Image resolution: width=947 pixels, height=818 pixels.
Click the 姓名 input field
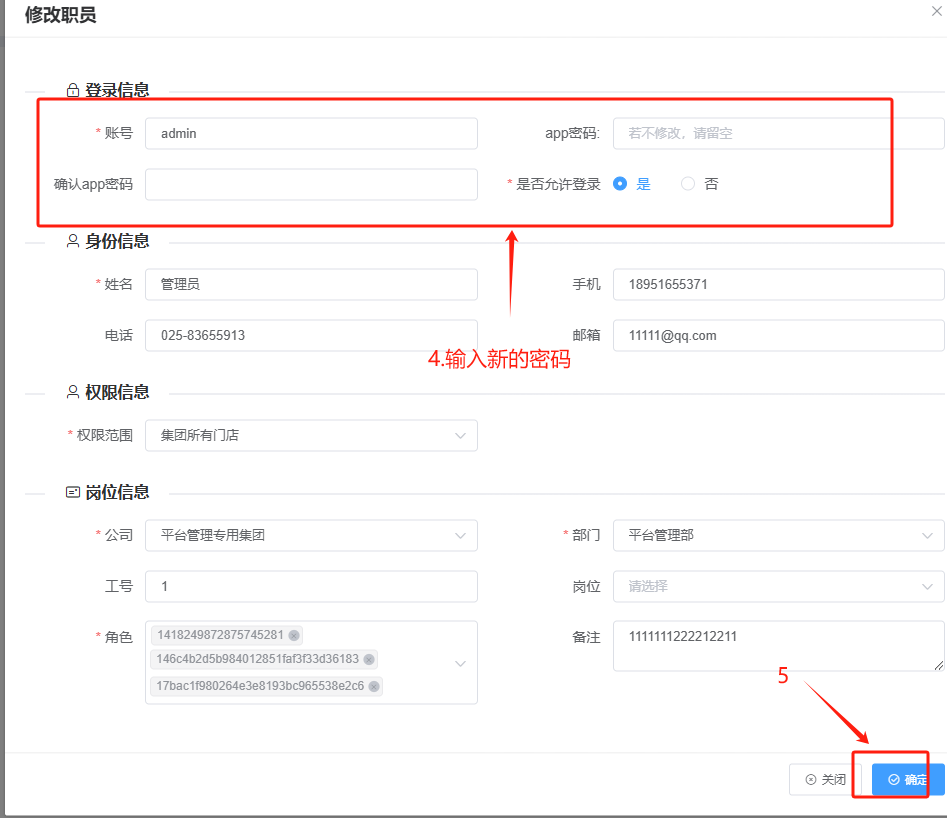coord(311,284)
